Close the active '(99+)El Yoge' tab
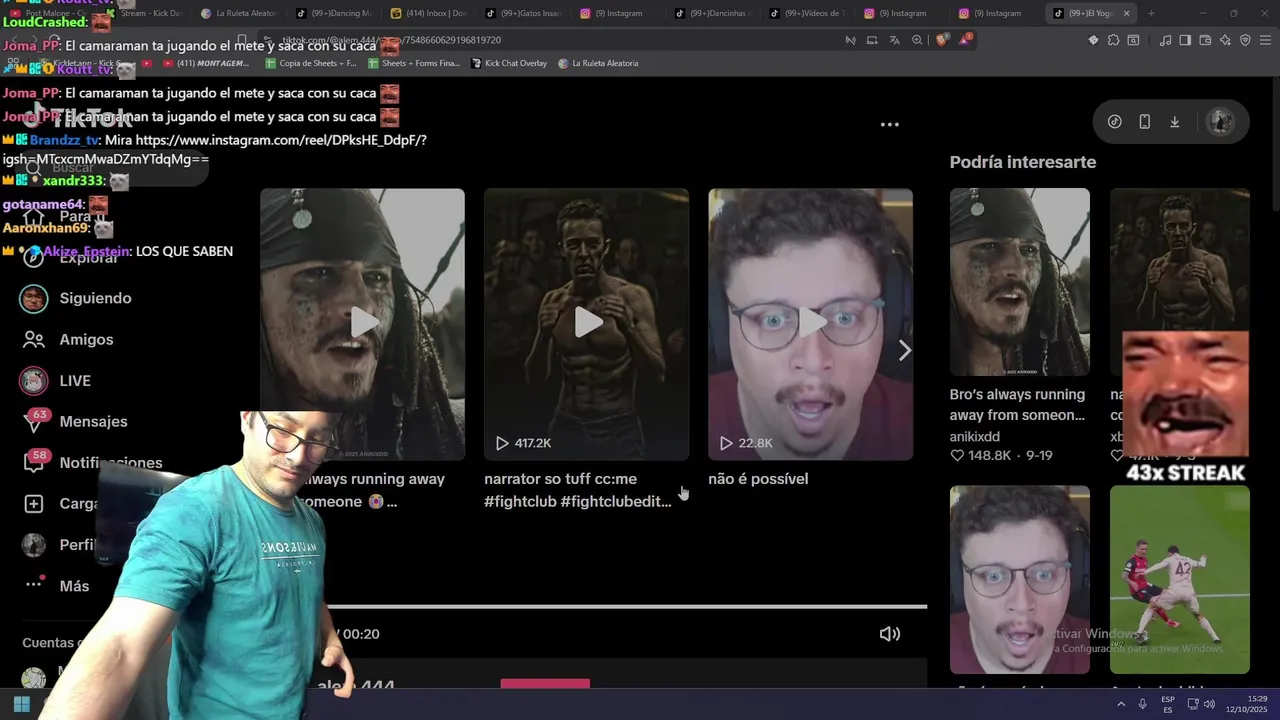This screenshot has height=720, width=1280. coord(1126,13)
